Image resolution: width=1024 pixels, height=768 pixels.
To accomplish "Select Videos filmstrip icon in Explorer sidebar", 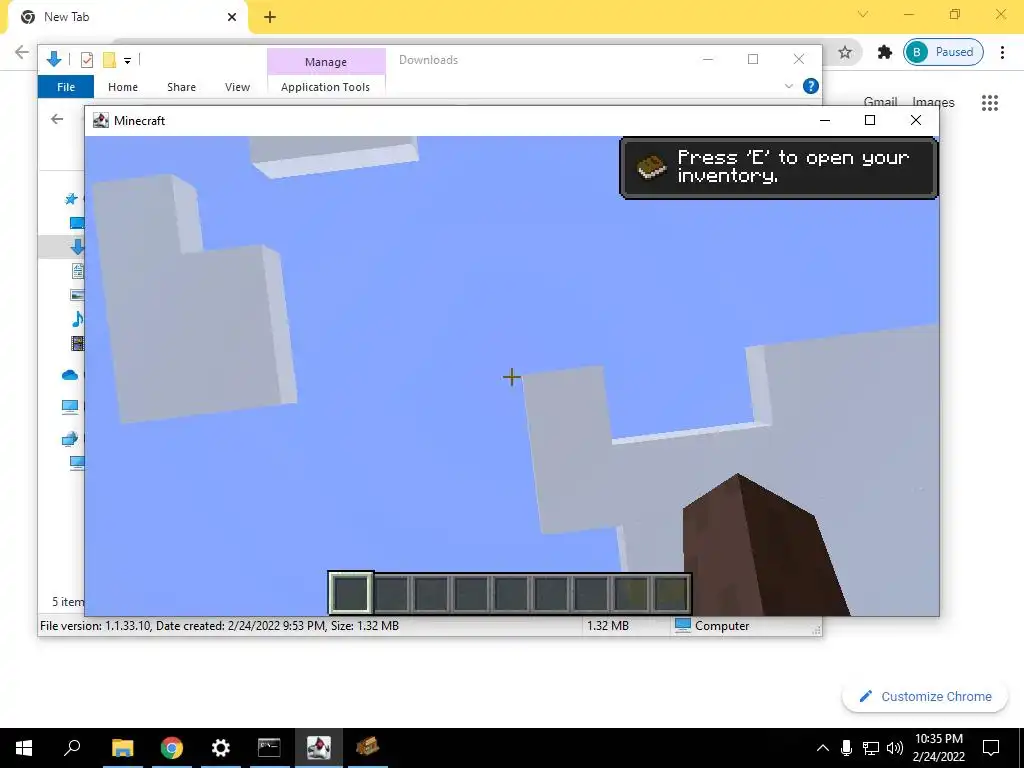I will pyautogui.click(x=77, y=343).
